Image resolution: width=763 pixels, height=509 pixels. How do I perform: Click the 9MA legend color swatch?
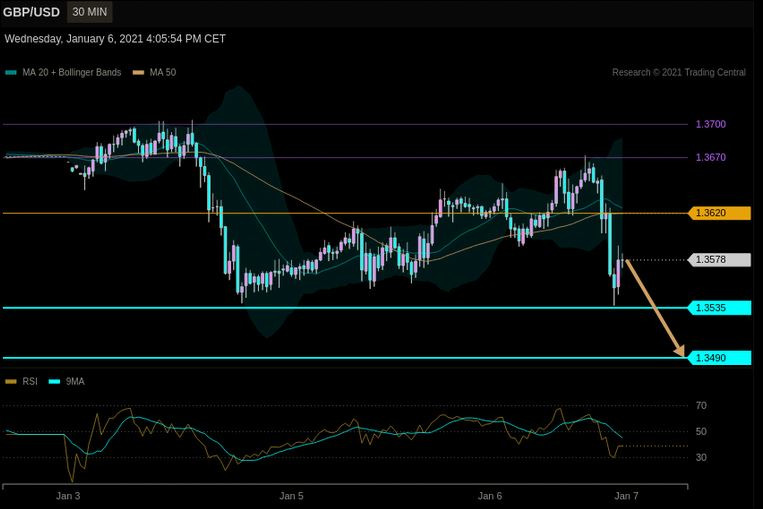pos(54,382)
